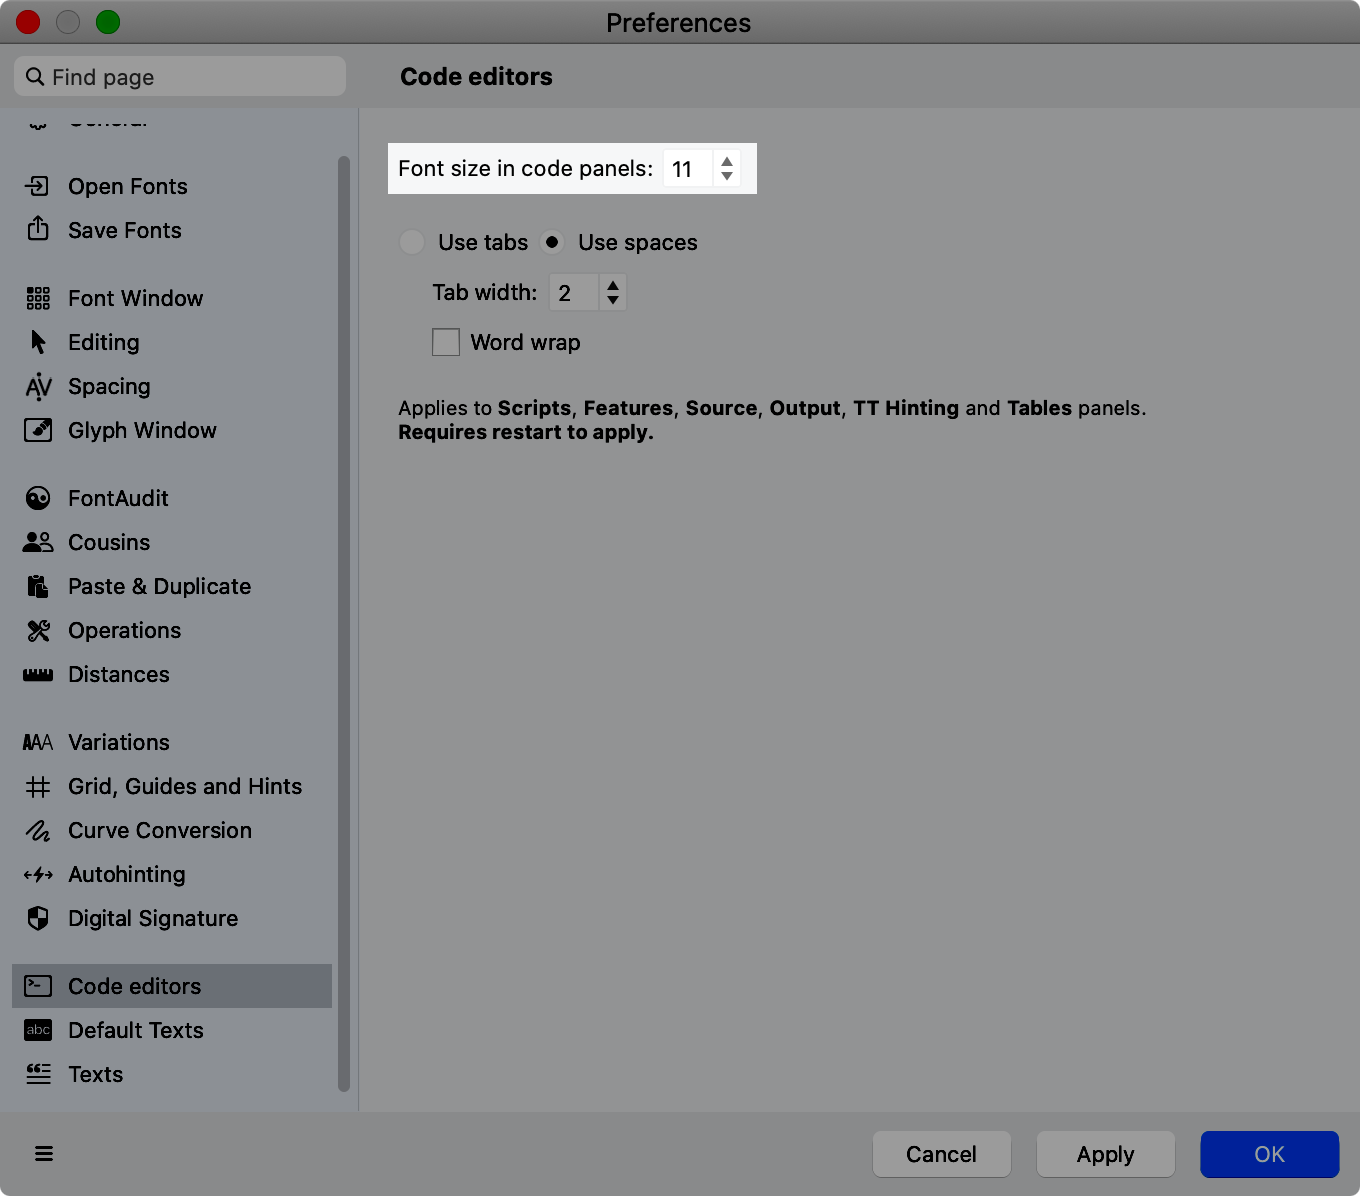Viewport: 1360px width, 1196px height.
Task: Go to the Texts preferences page
Action: pyautogui.click(x=172, y=1074)
